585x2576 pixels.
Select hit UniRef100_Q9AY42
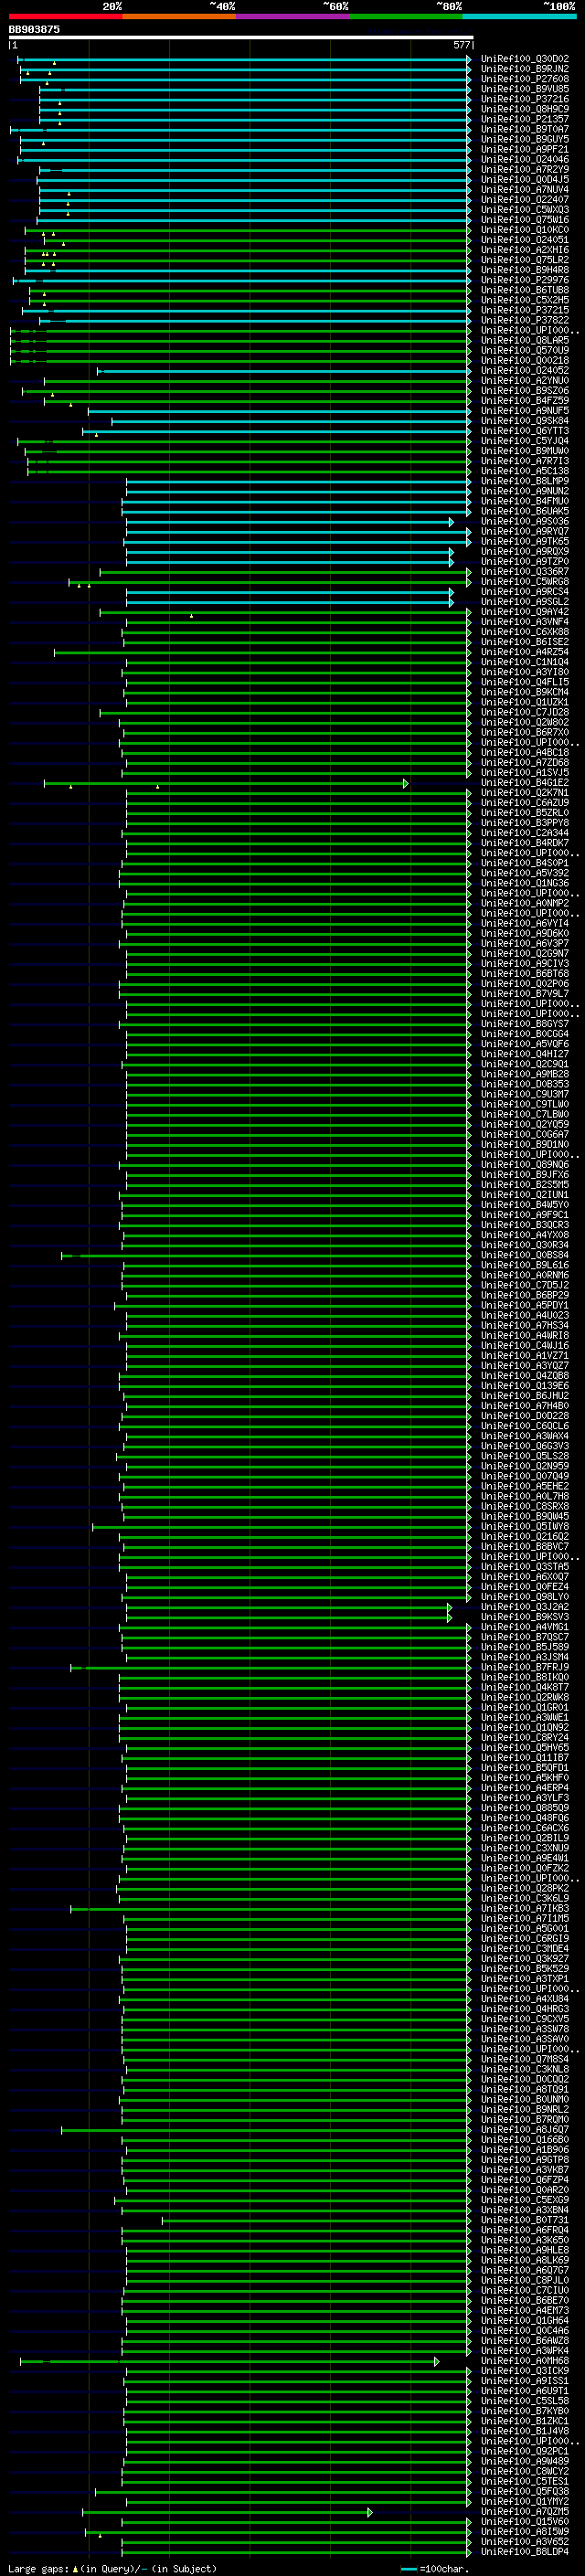pos(524,611)
